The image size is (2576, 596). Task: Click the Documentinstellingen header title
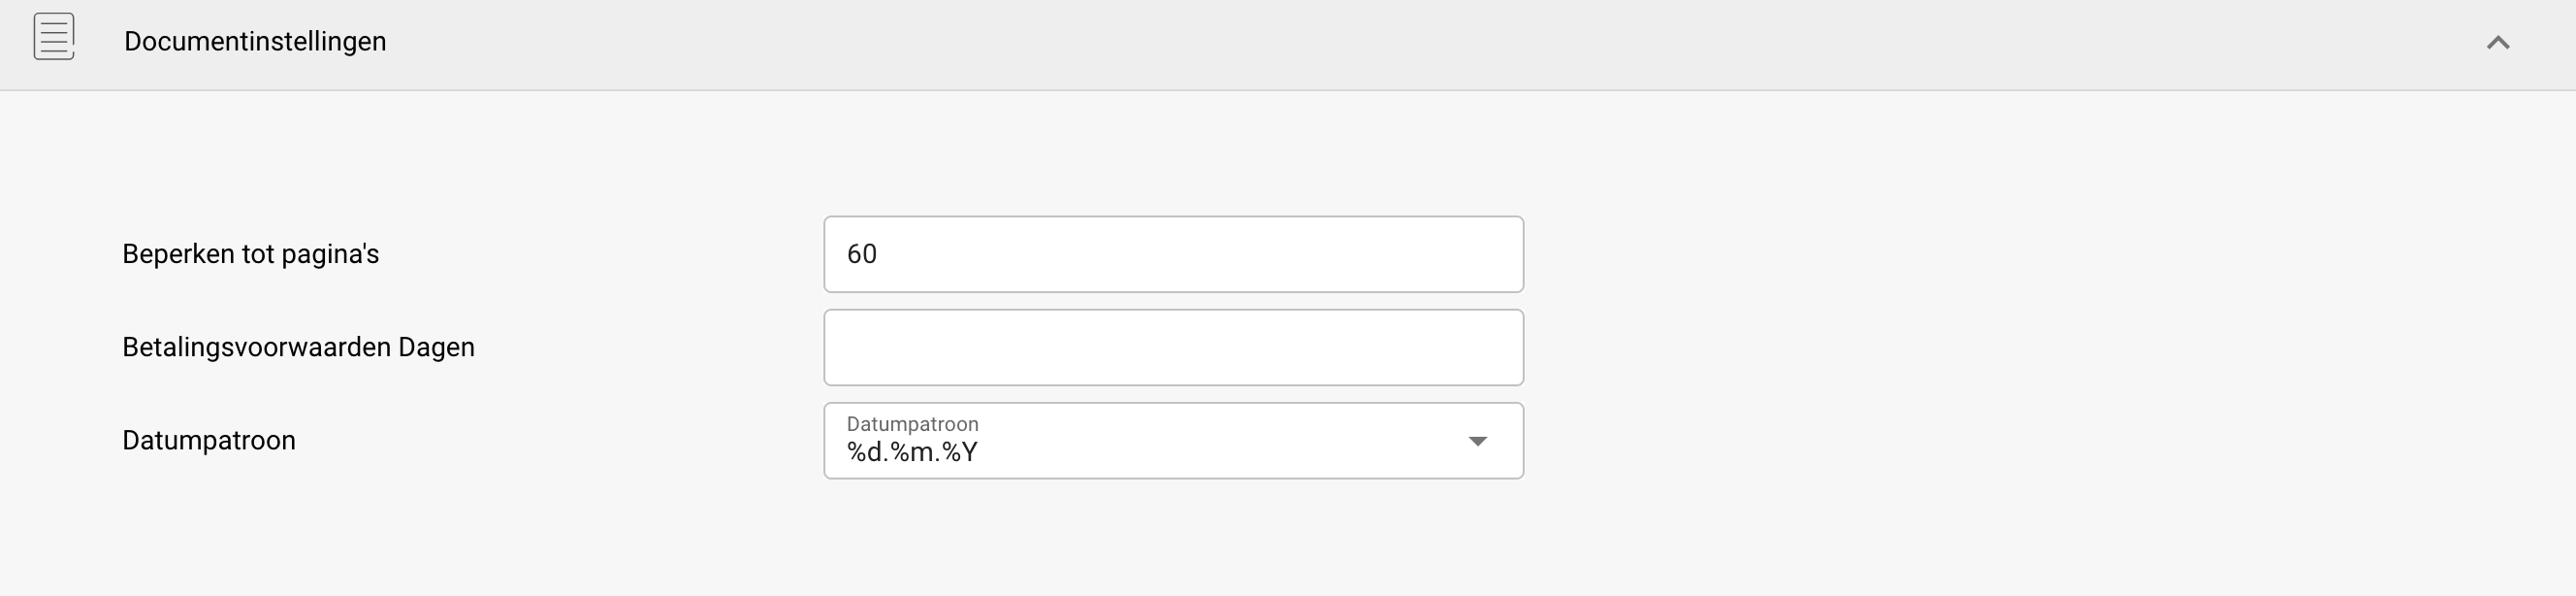(x=255, y=42)
